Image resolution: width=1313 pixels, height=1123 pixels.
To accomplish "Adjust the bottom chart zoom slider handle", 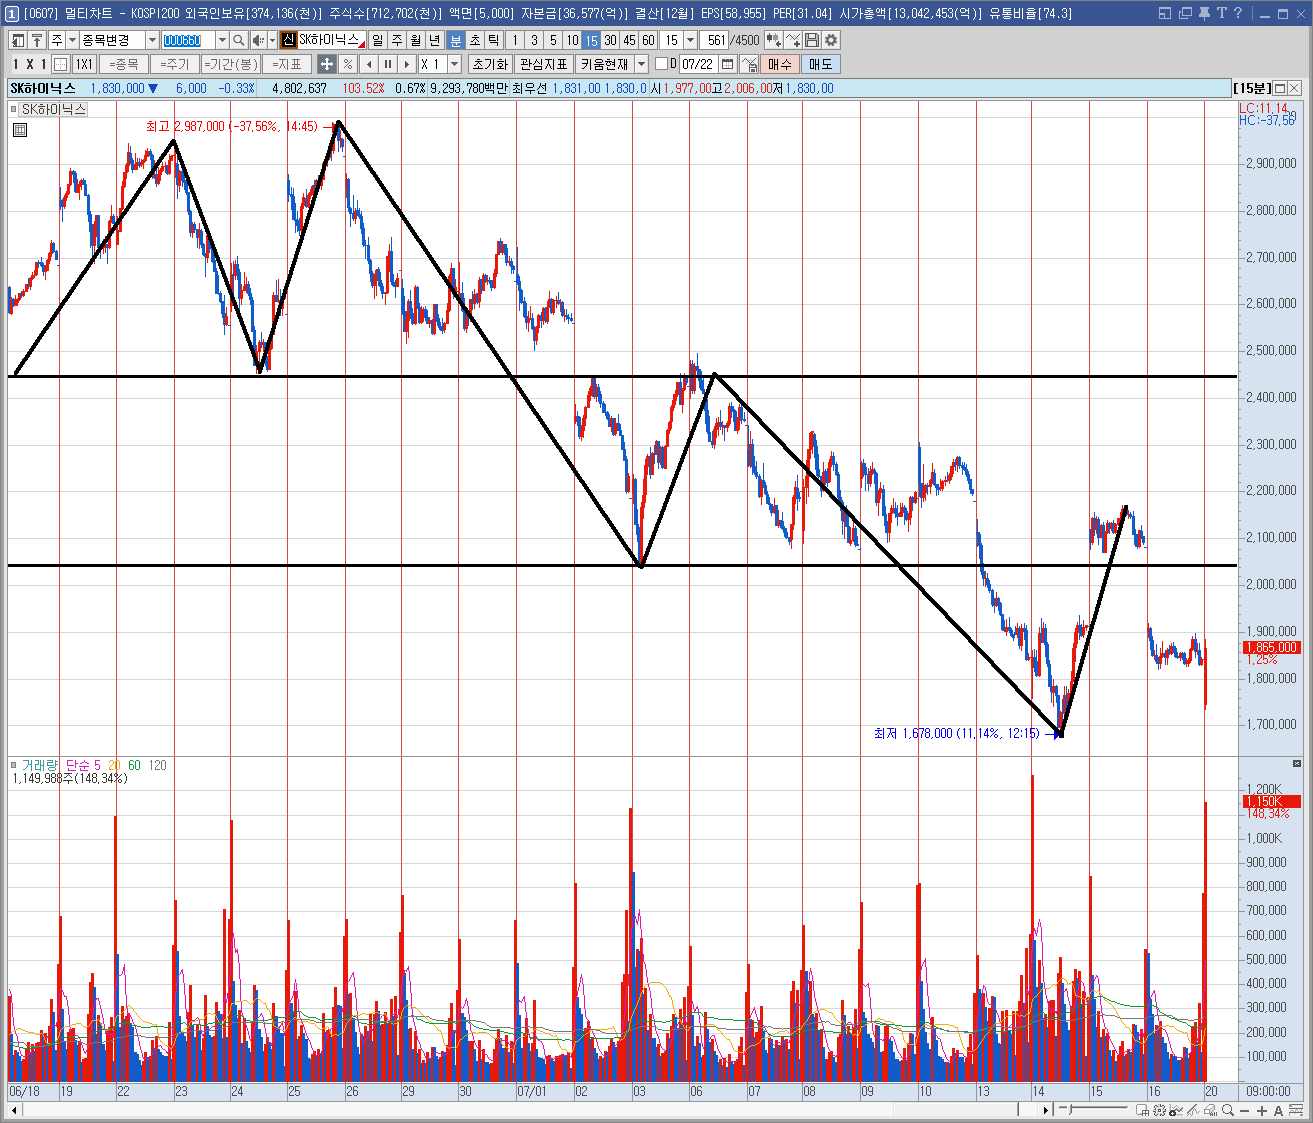I will click(1070, 1110).
